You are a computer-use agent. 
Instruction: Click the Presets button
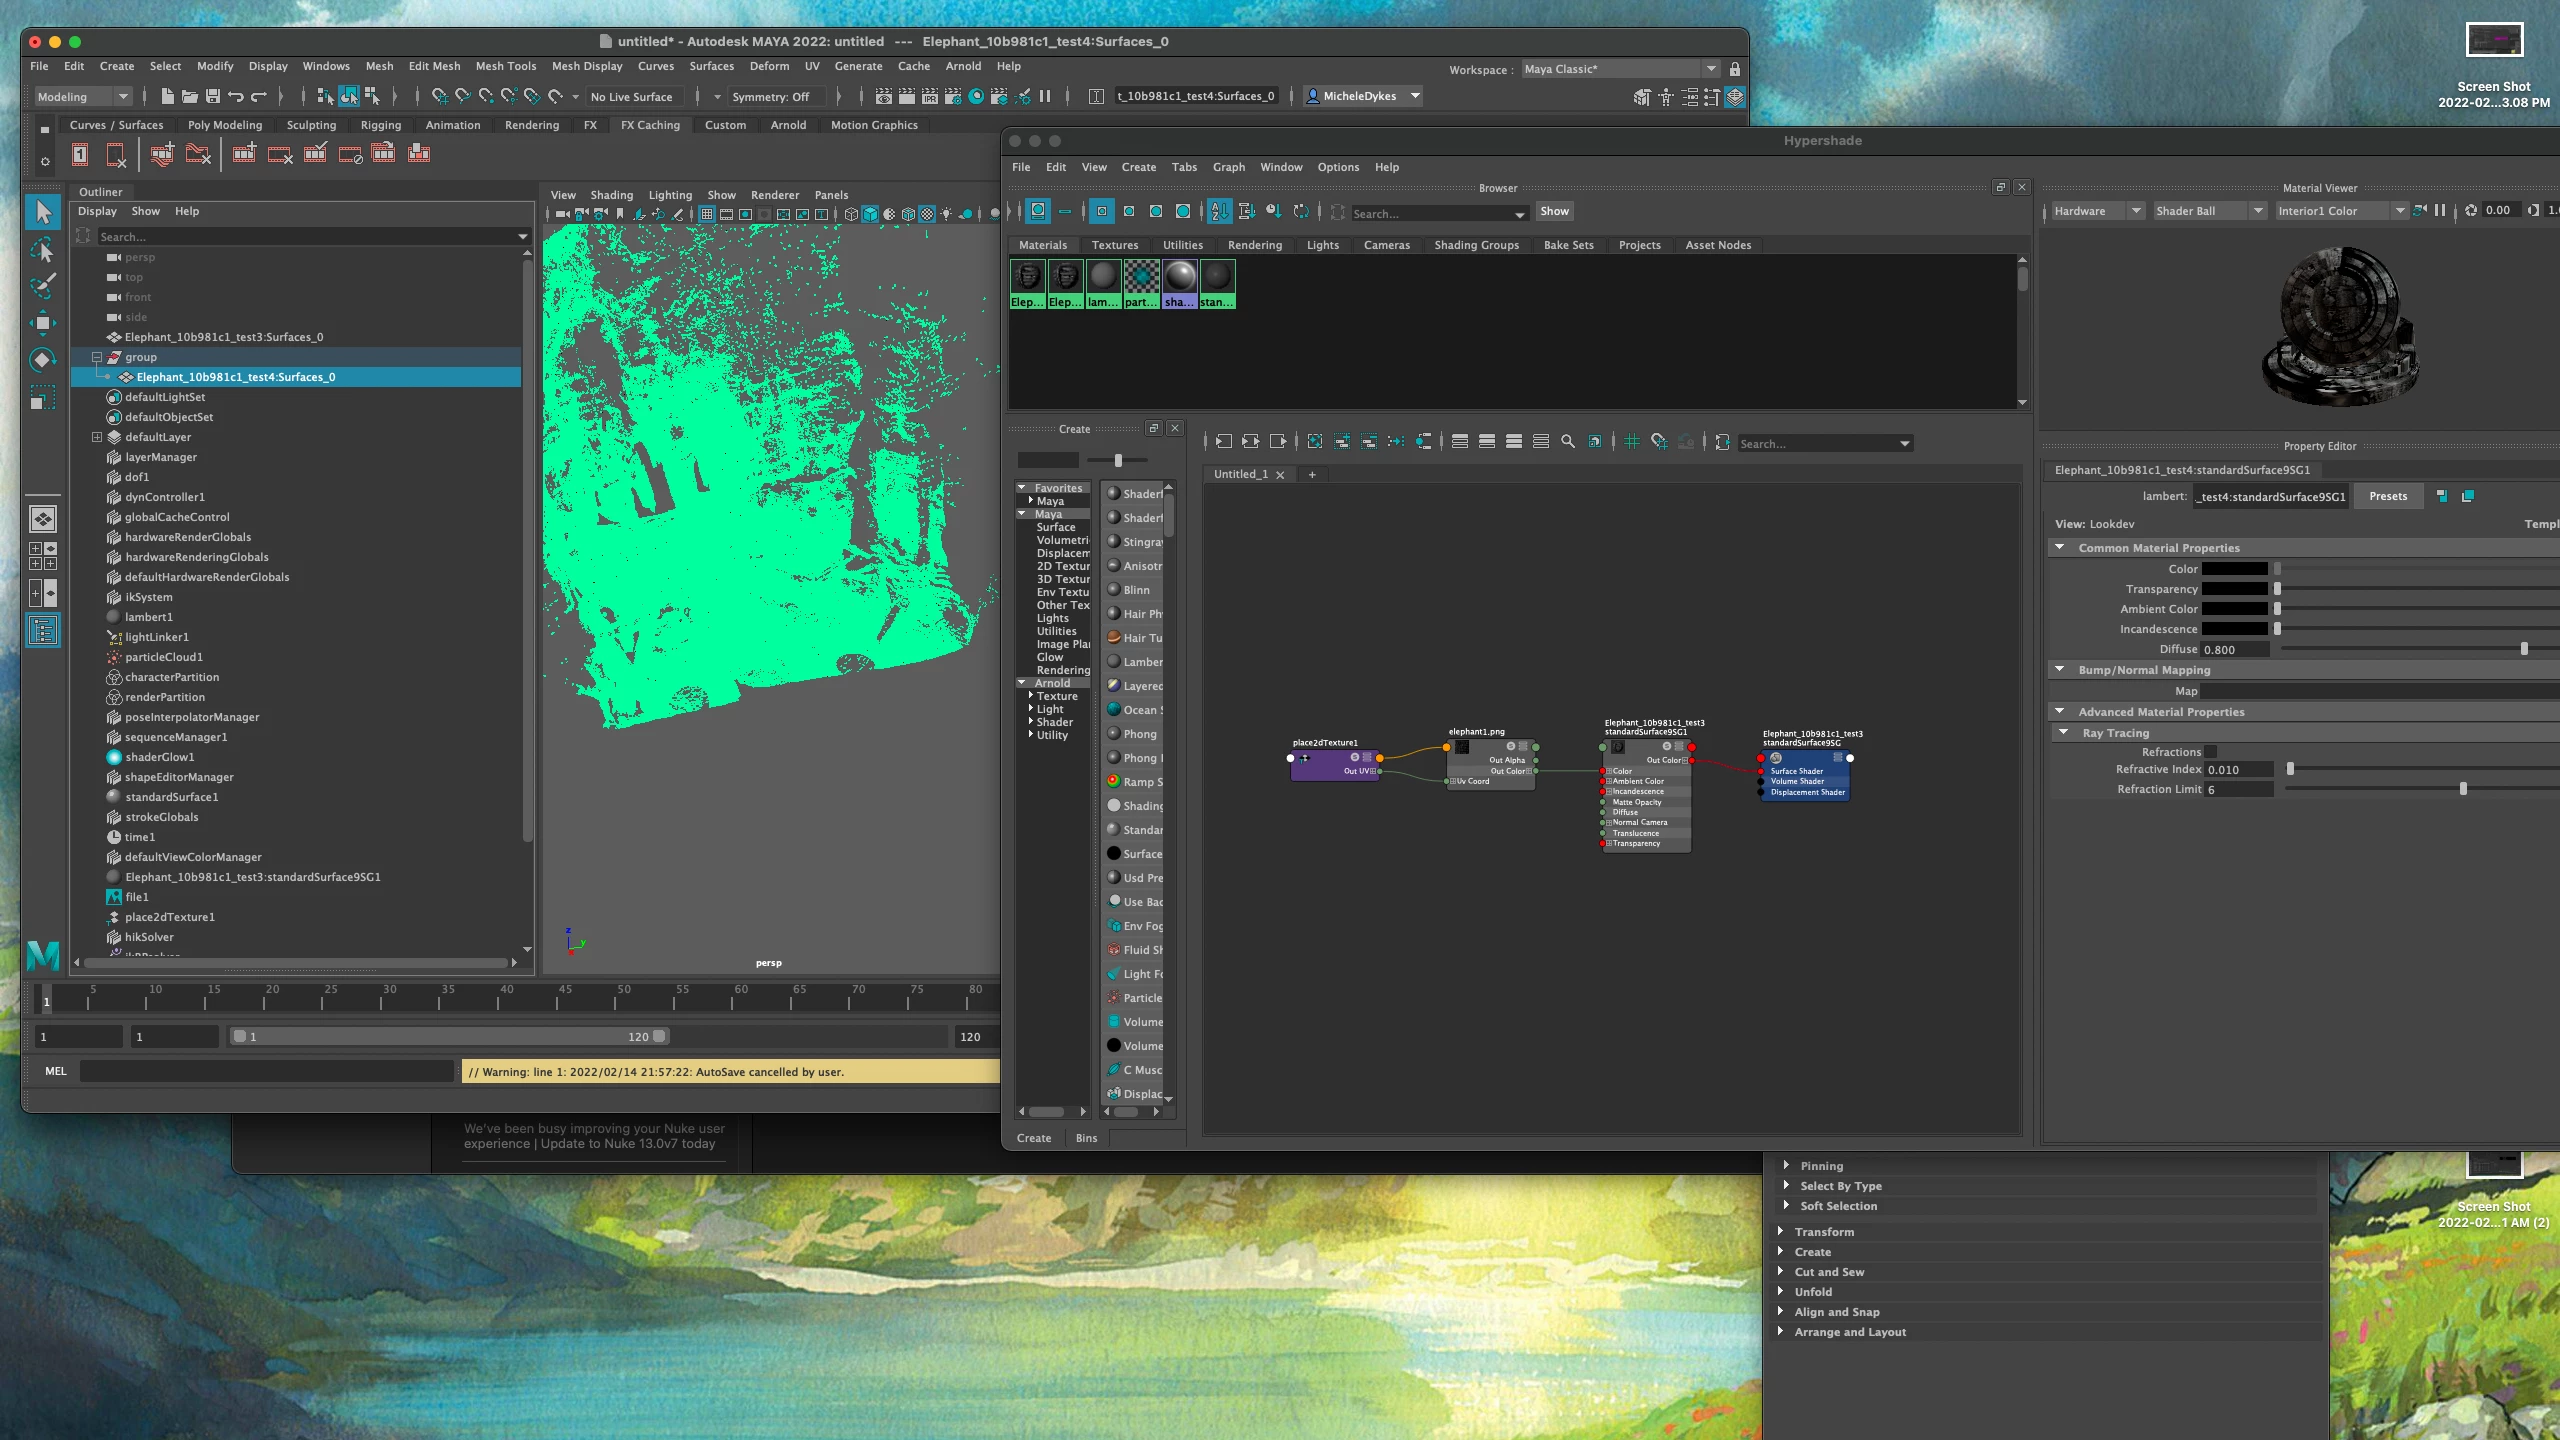click(2388, 496)
